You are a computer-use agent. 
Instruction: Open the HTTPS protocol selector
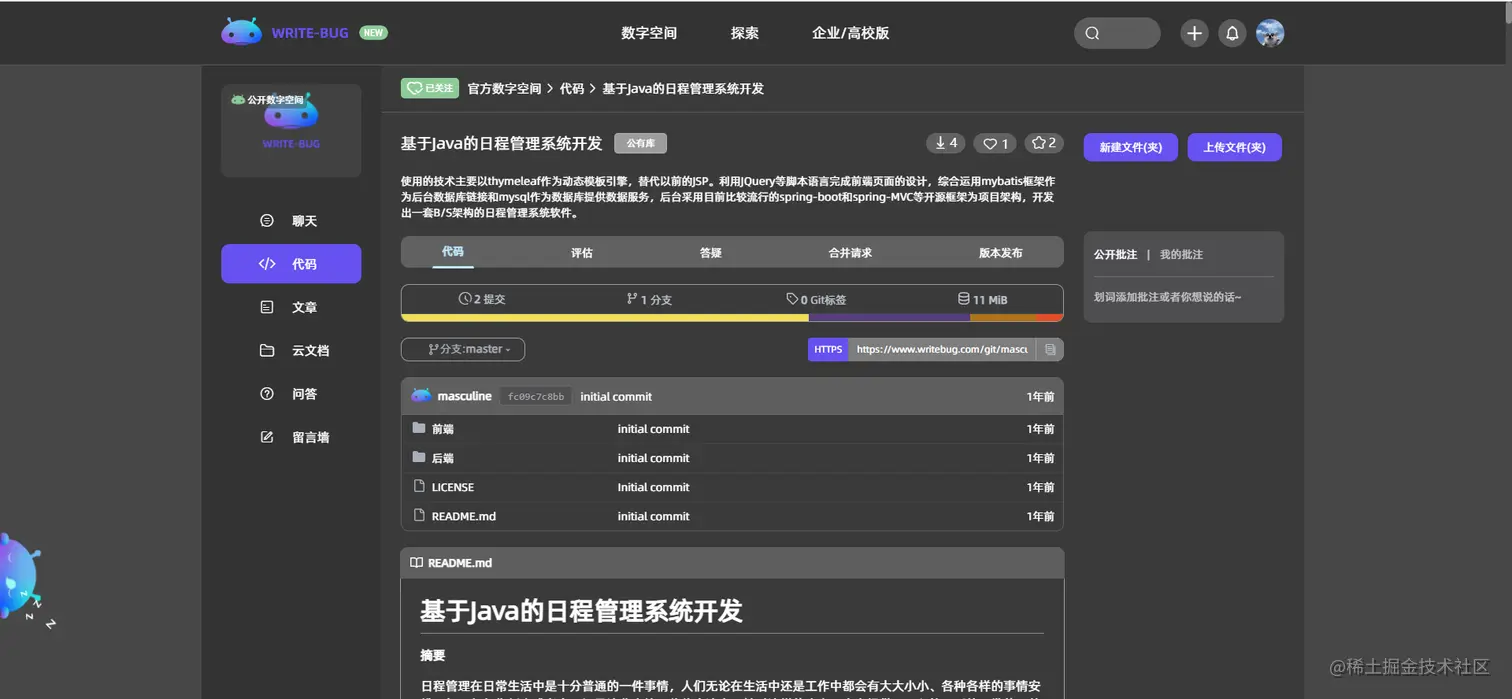[827, 349]
